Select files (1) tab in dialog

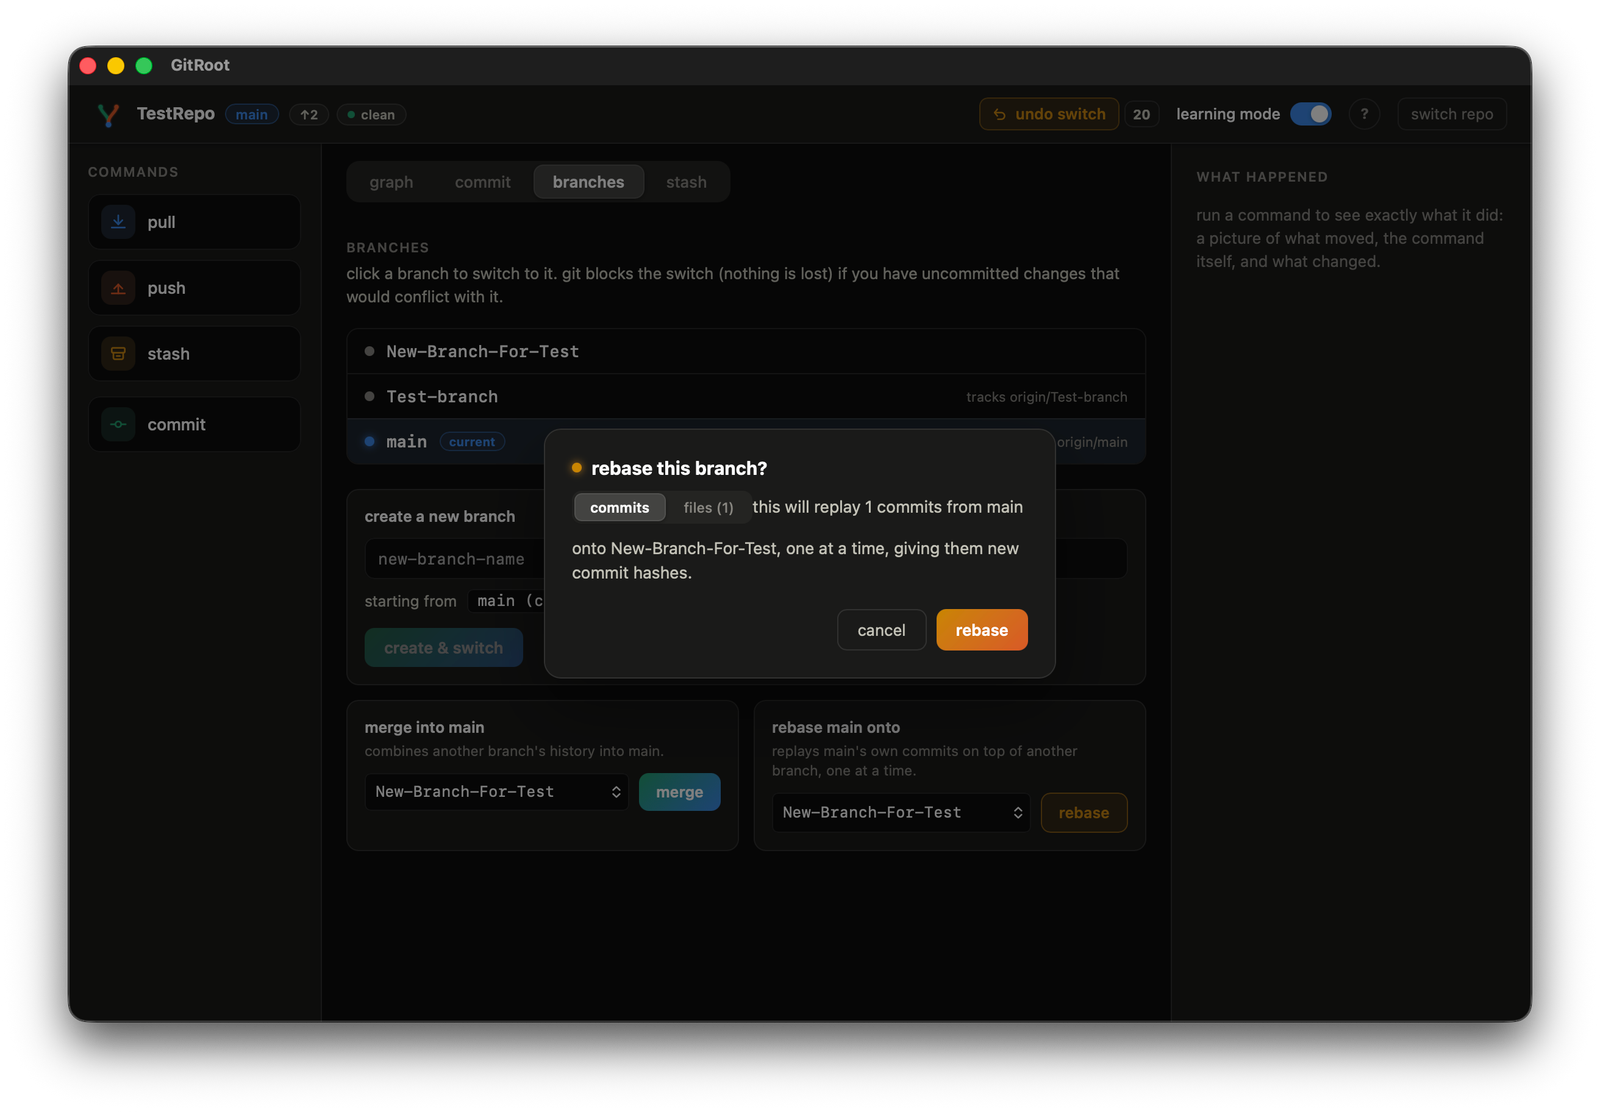click(708, 508)
